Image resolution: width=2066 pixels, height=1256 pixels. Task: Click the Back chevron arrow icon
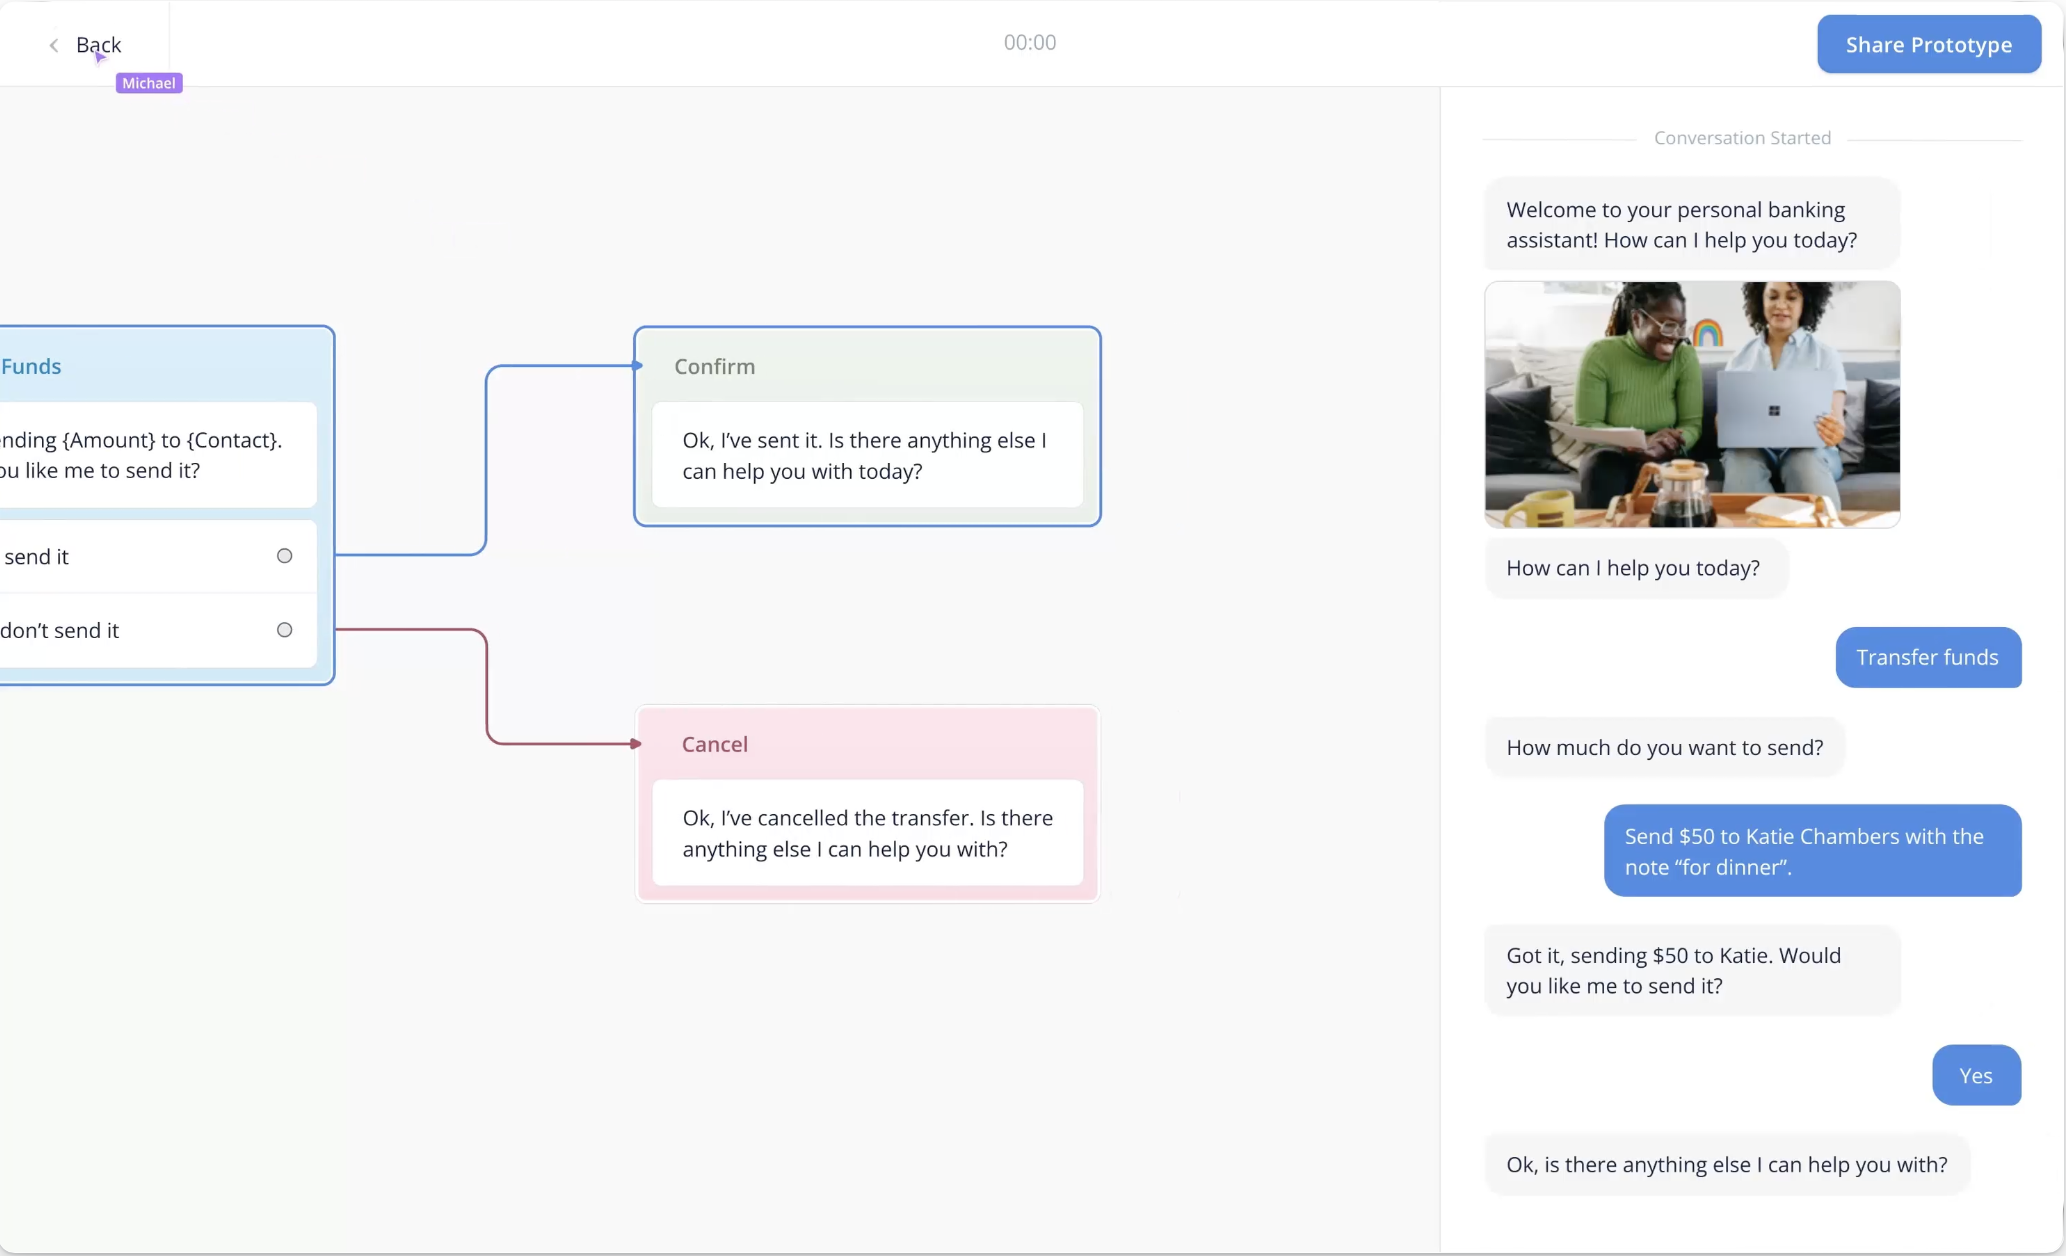[54, 45]
